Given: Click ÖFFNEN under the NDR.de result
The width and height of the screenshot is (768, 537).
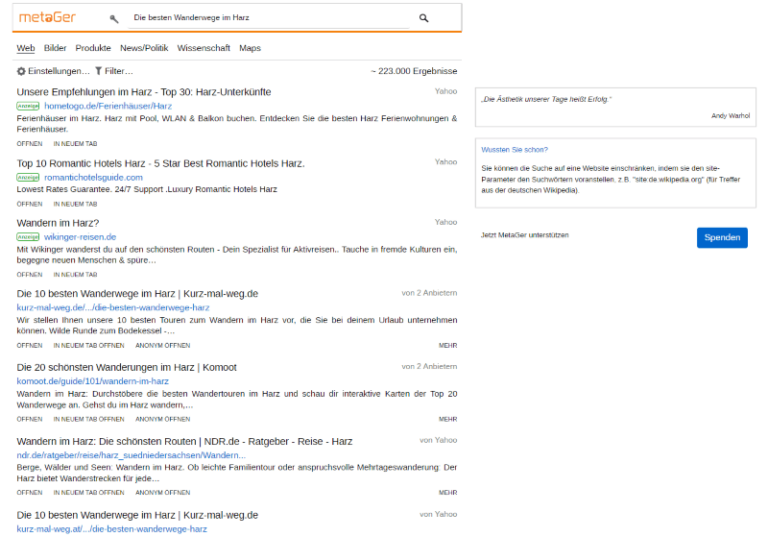Looking at the screenshot, I should point(29,492).
